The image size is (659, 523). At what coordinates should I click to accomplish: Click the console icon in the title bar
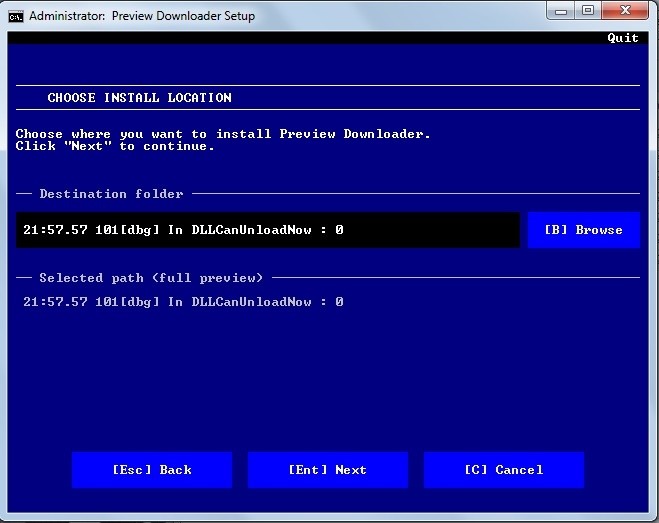(x=16, y=17)
